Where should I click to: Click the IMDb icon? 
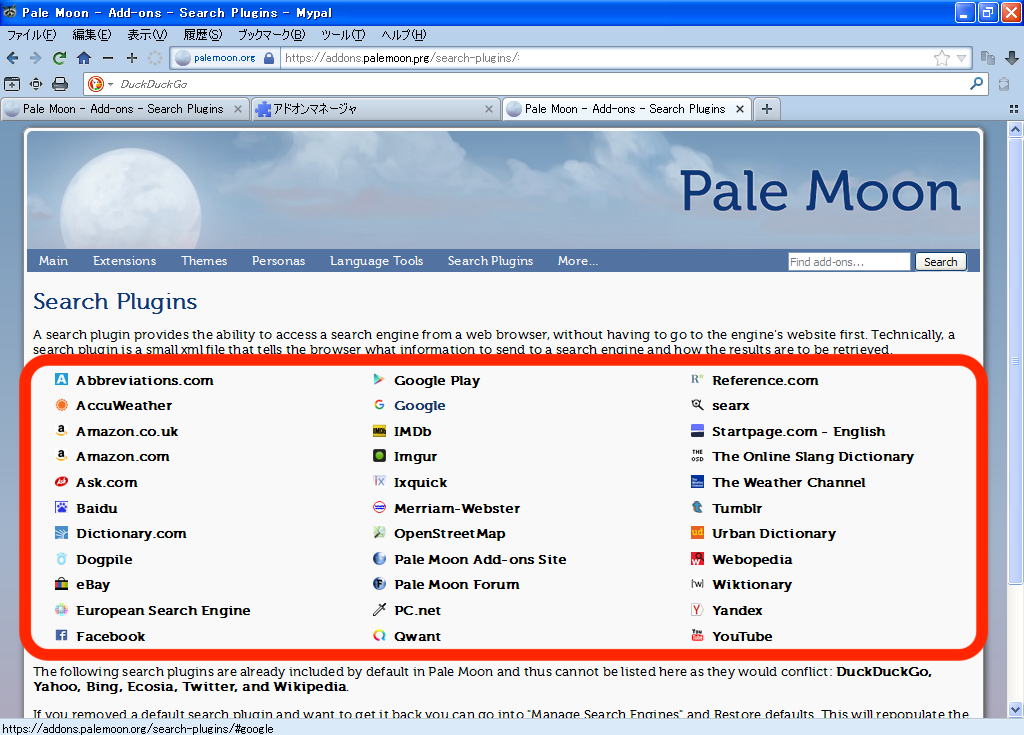[379, 431]
